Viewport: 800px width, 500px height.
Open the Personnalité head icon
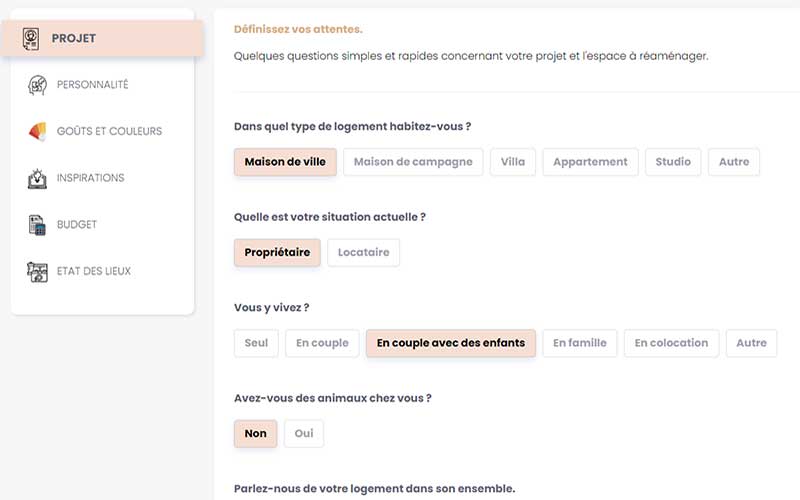[x=37, y=85]
